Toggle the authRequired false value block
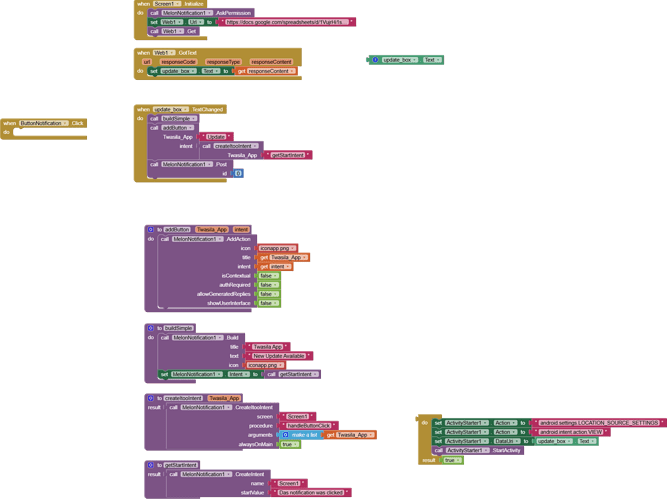 [276, 285]
